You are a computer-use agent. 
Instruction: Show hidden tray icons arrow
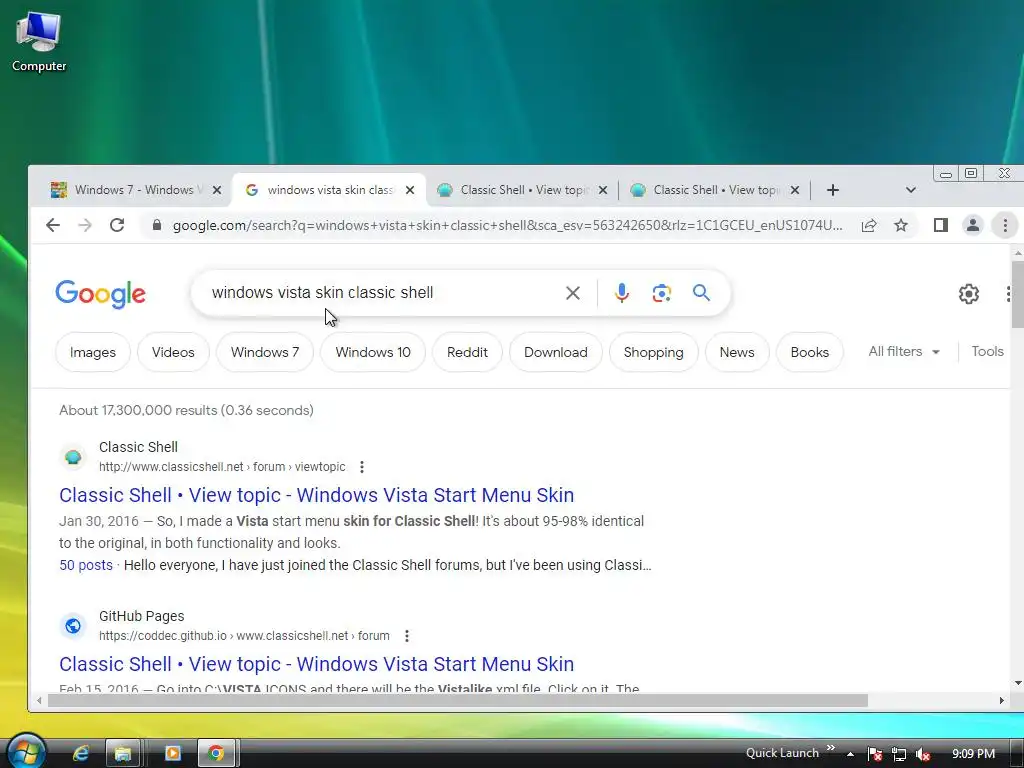850,754
